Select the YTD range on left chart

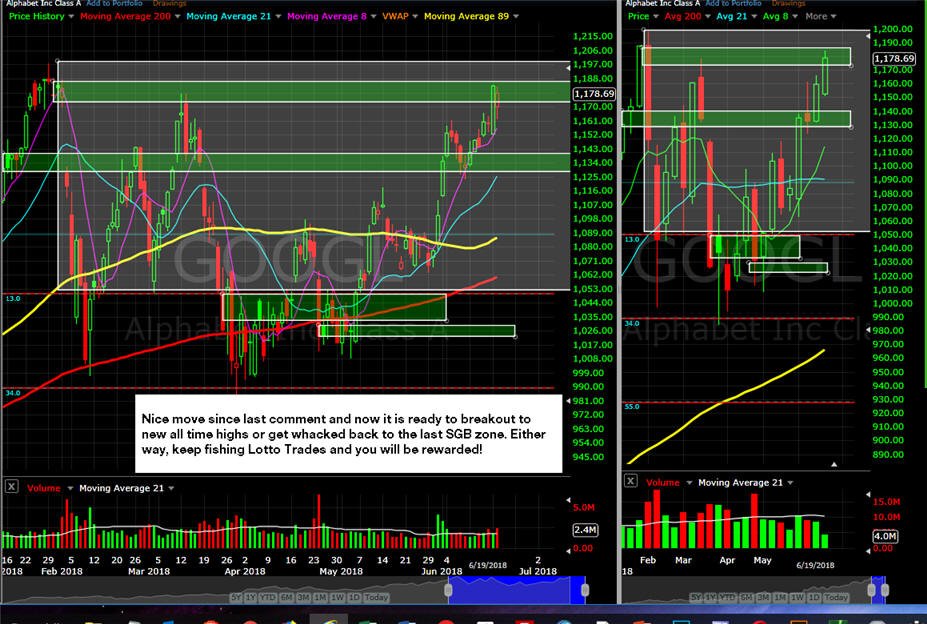(x=268, y=597)
